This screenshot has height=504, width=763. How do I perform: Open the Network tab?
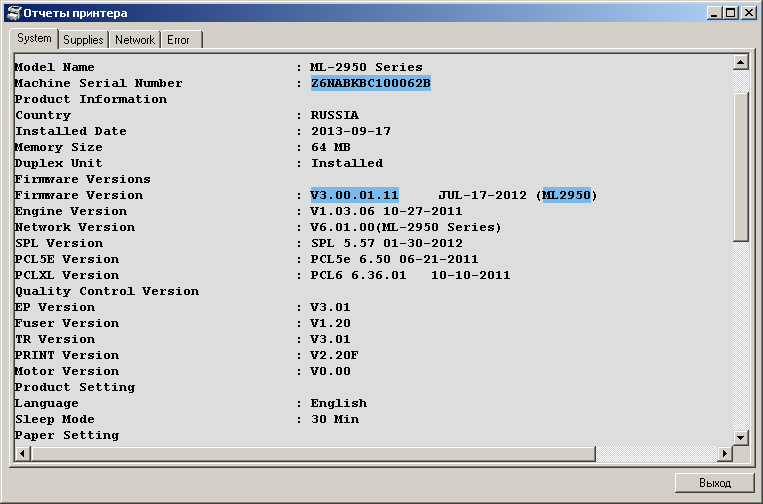click(135, 40)
